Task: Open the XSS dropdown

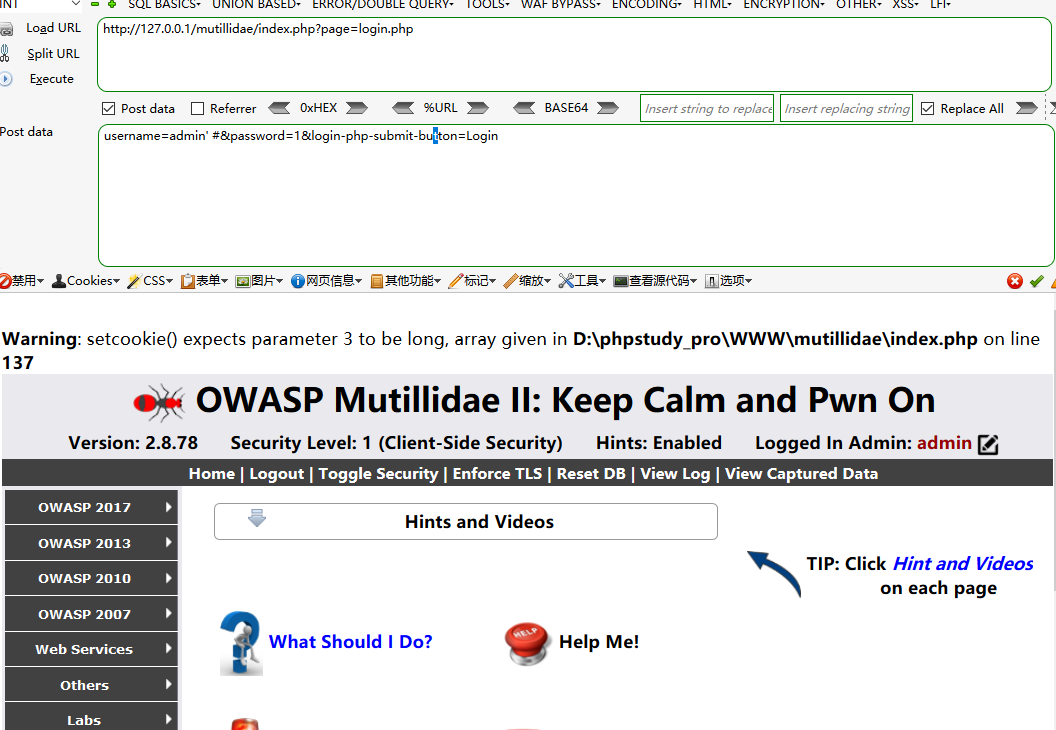Action: click(905, 4)
